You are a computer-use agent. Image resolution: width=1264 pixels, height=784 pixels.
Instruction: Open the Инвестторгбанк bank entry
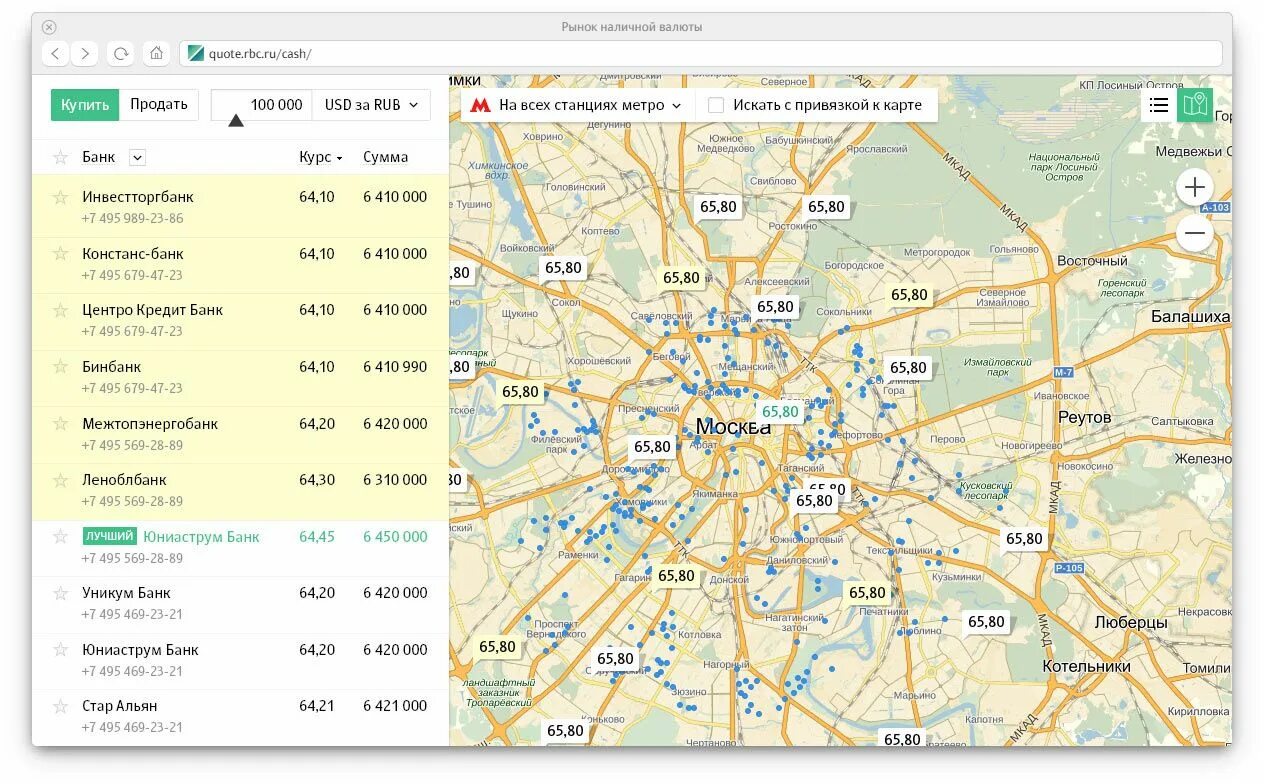pos(138,197)
